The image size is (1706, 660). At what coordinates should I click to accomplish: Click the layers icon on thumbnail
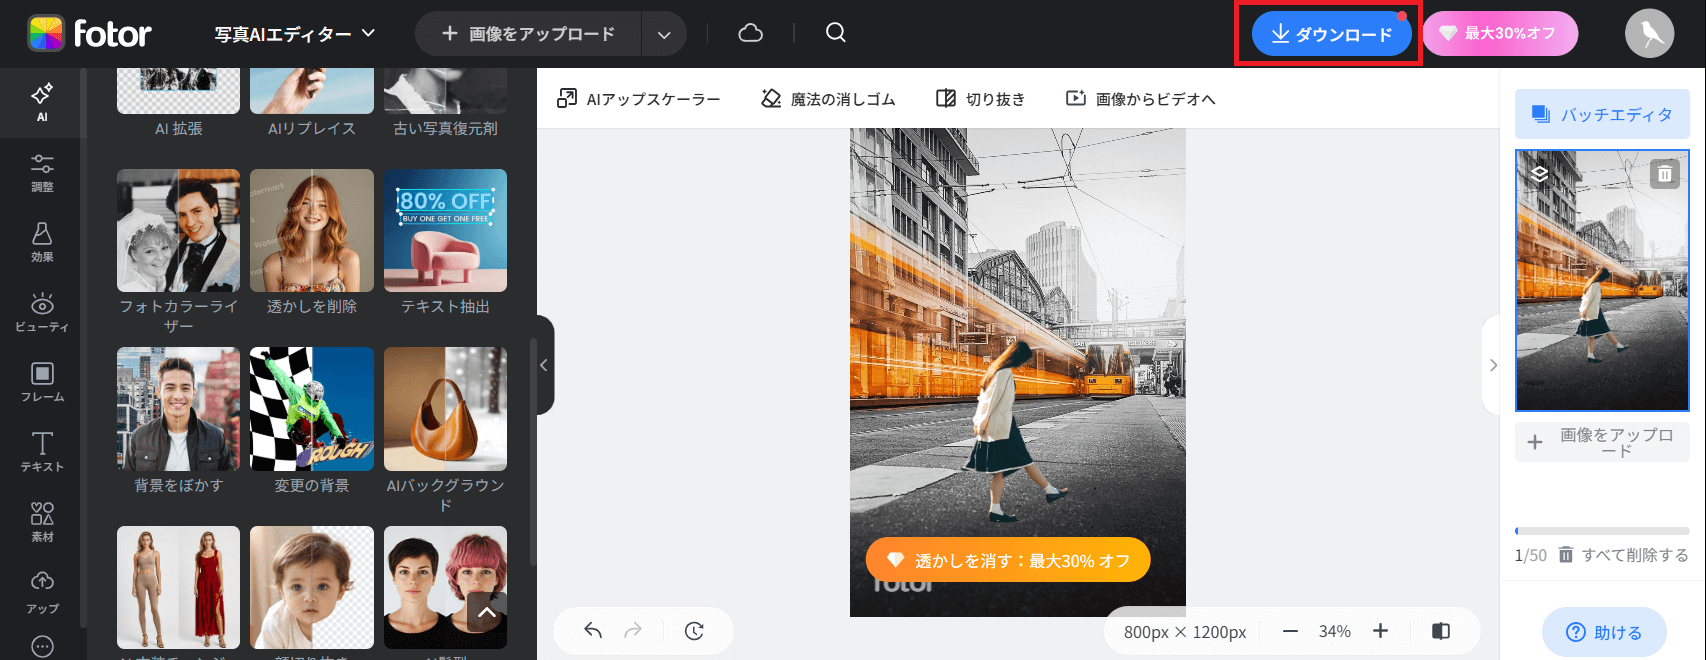tap(1540, 174)
